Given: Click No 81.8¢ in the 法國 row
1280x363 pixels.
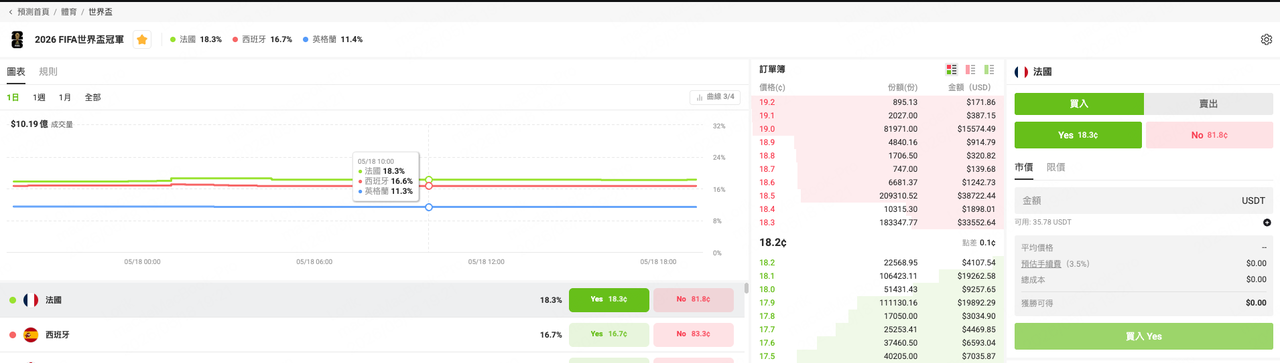Looking at the screenshot, I should [693, 299].
